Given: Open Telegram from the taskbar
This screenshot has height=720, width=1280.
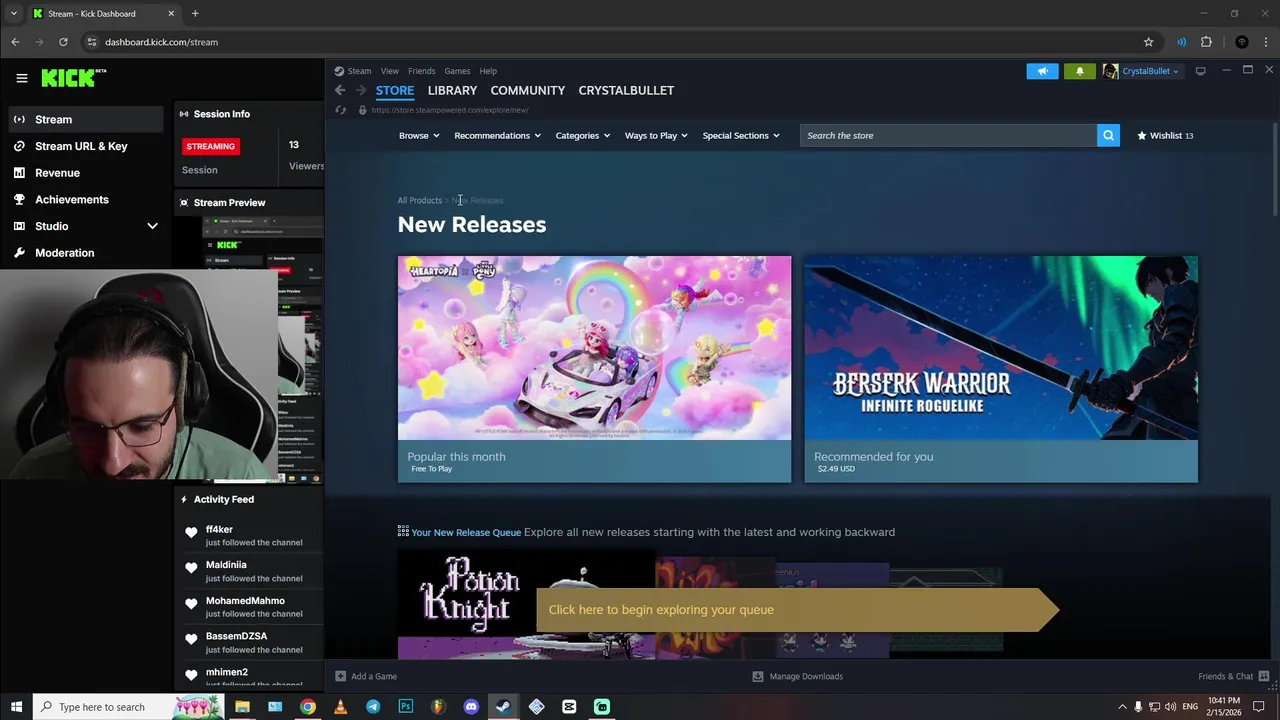Looking at the screenshot, I should (x=373, y=707).
